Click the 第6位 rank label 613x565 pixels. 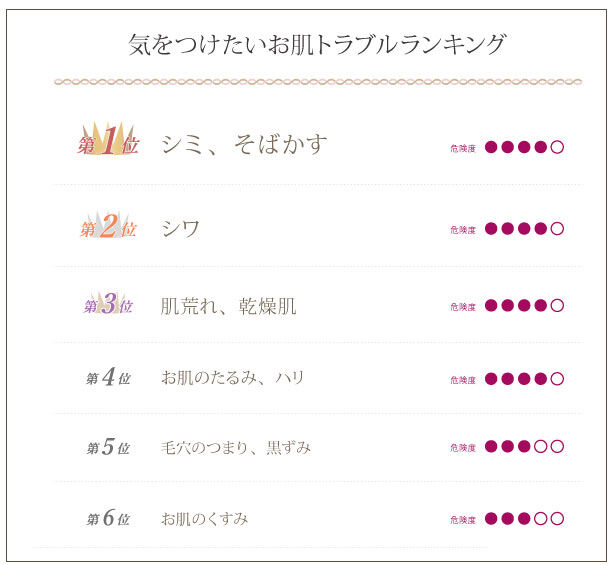(108, 519)
